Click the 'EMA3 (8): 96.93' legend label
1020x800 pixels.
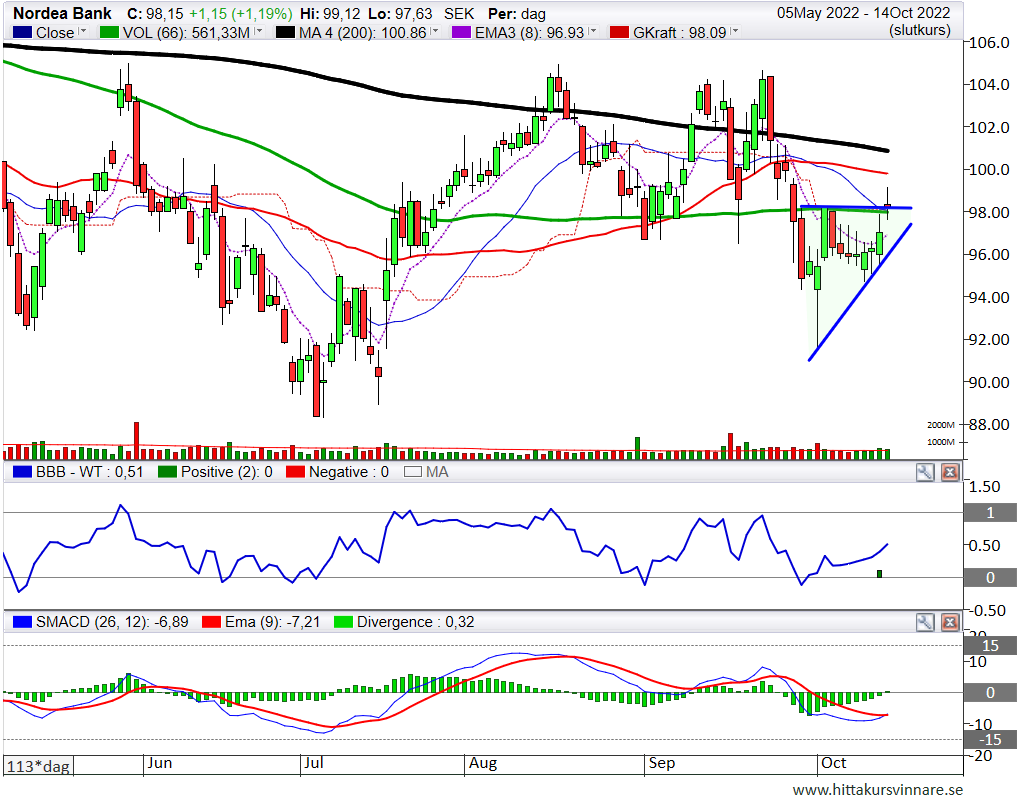coord(529,32)
